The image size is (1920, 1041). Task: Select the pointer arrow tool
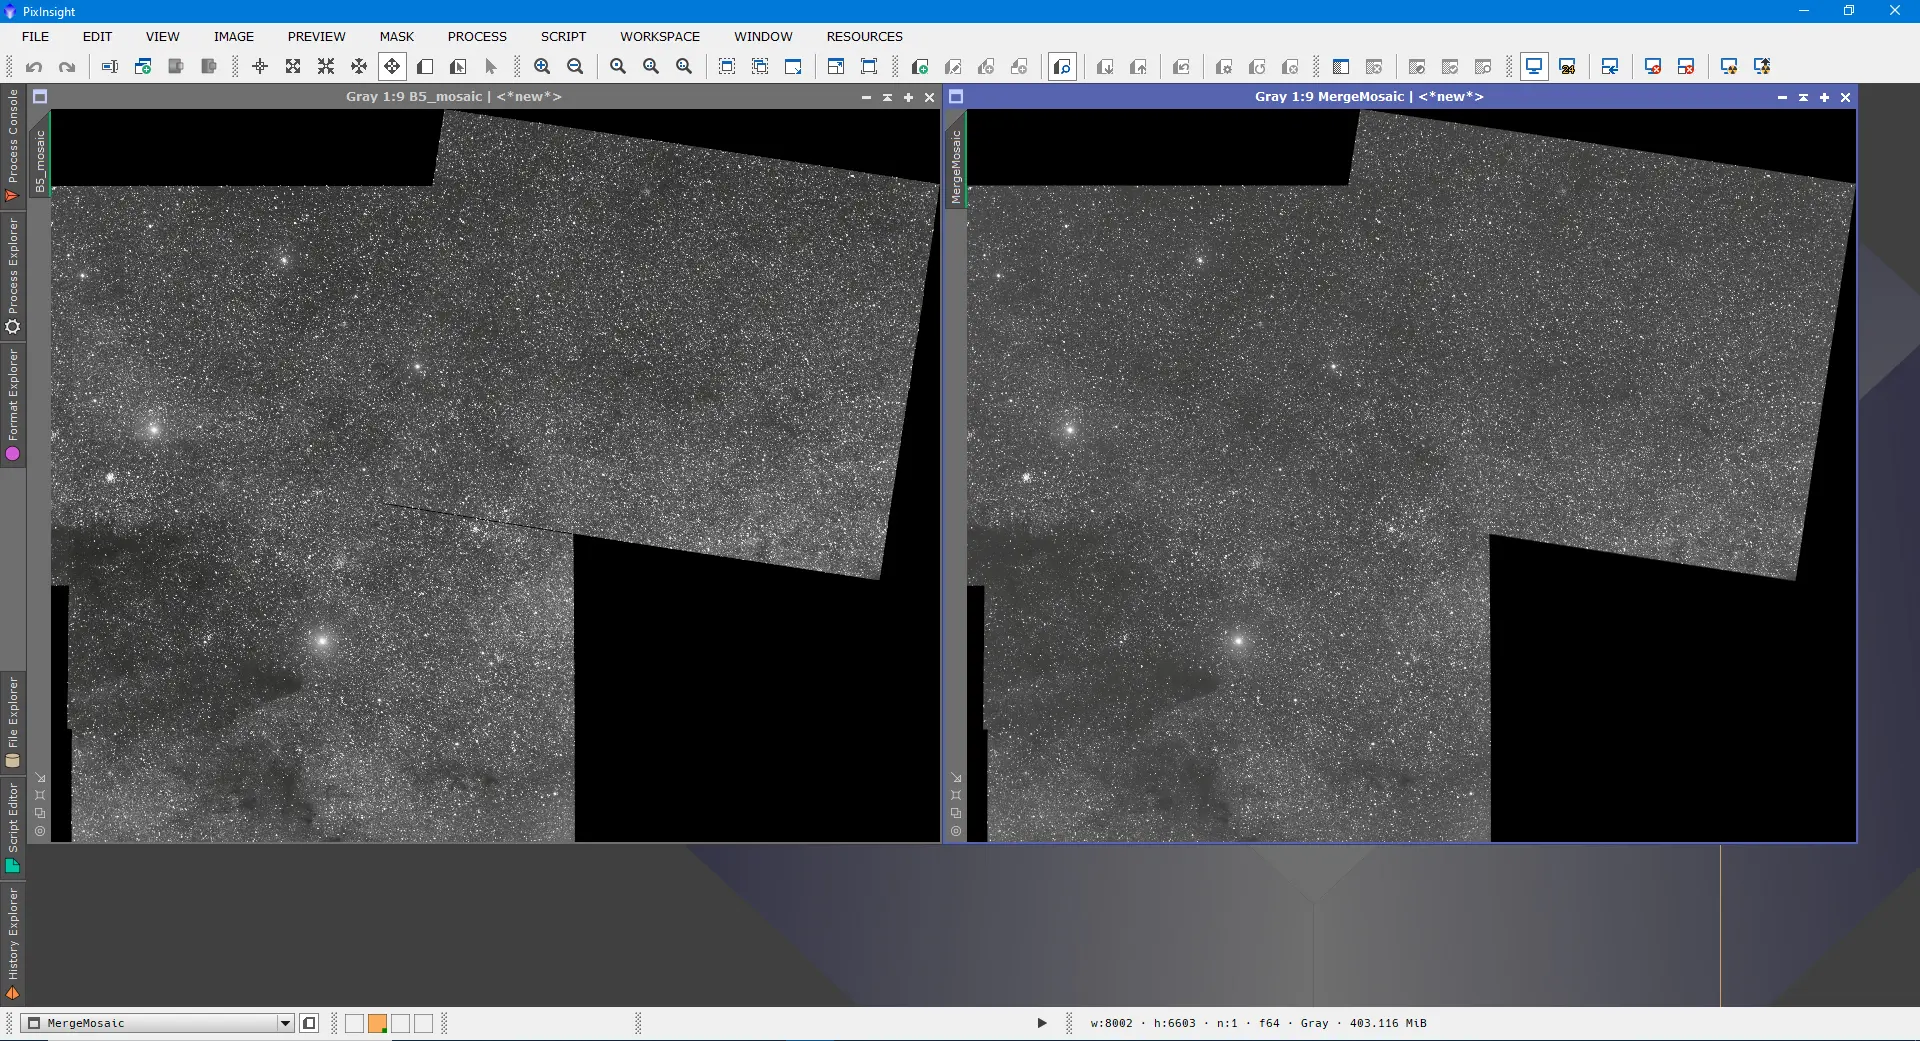tap(491, 67)
